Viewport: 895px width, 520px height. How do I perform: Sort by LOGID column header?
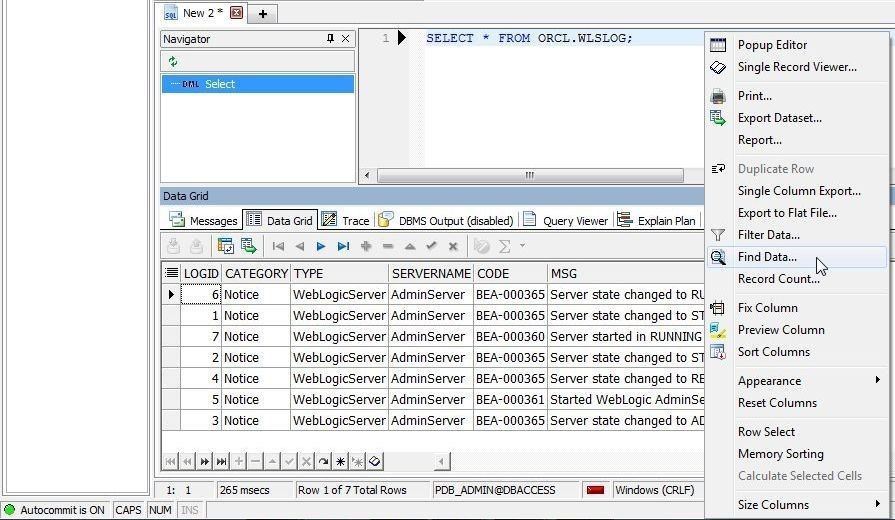pyautogui.click(x=201, y=273)
